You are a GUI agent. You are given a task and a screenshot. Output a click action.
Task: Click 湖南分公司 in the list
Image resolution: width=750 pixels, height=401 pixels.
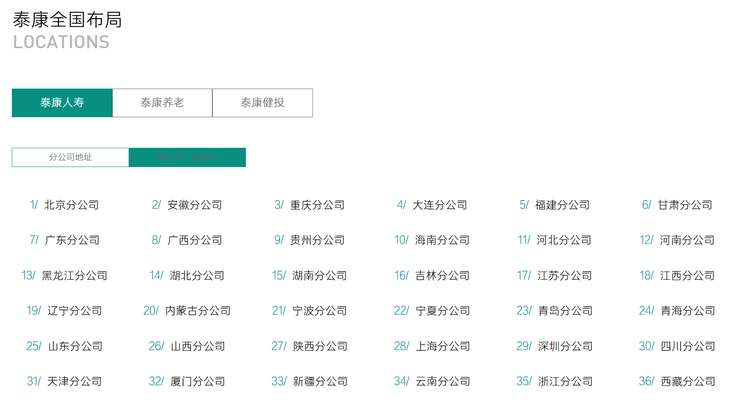coord(319,276)
